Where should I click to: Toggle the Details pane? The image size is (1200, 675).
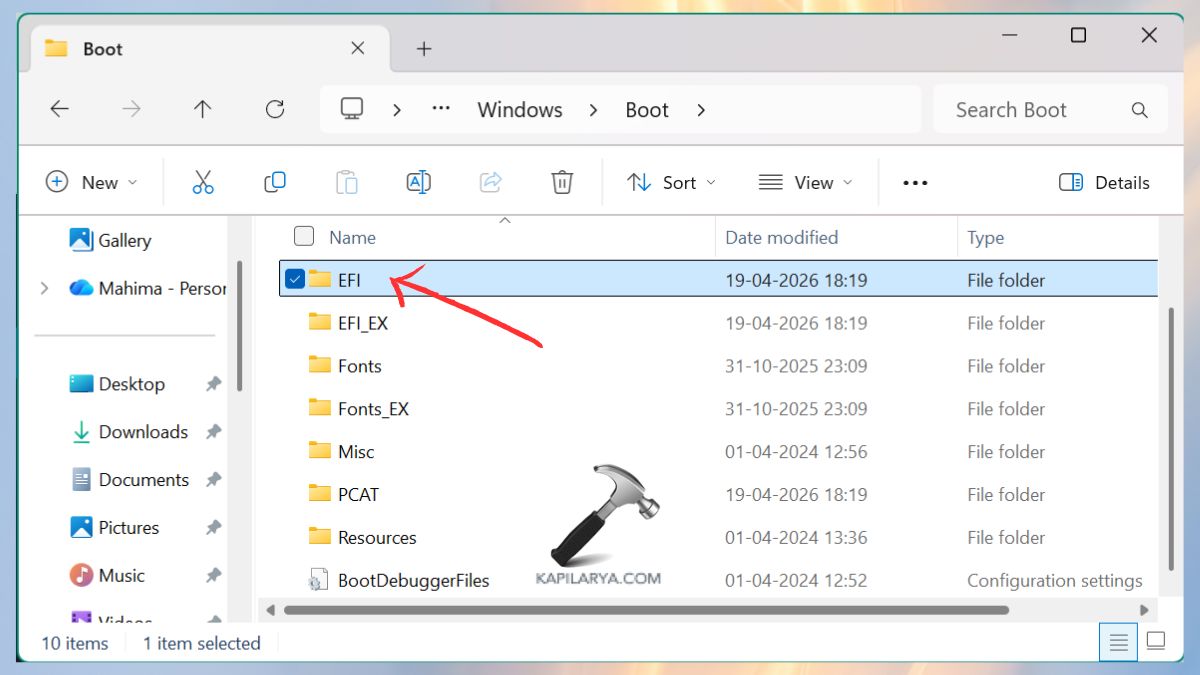click(x=1104, y=182)
